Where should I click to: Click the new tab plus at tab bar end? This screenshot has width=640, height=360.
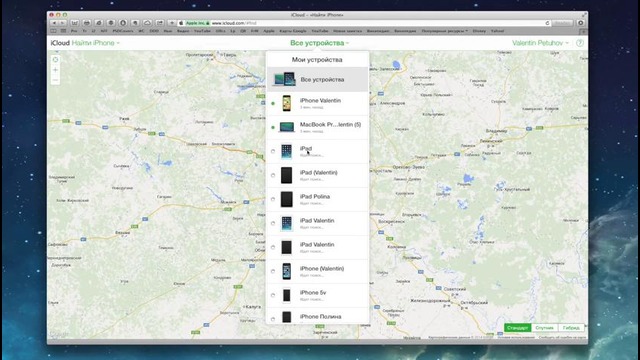pyautogui.click(x=584, y=31)
